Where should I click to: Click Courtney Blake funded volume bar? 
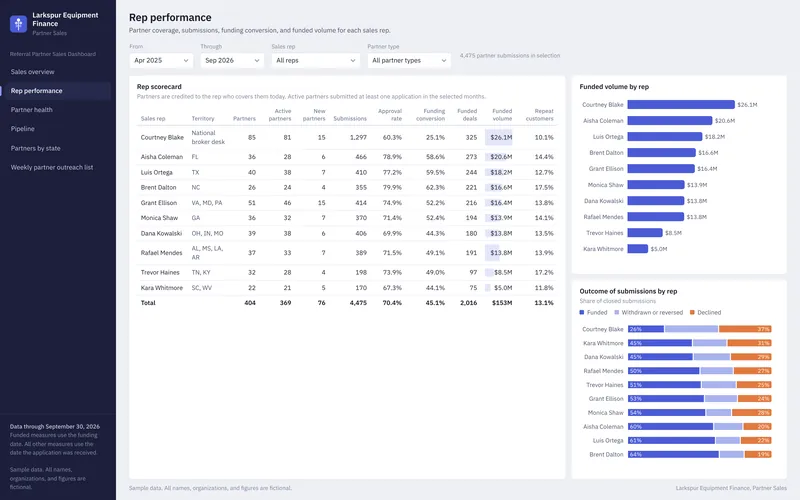681,105
